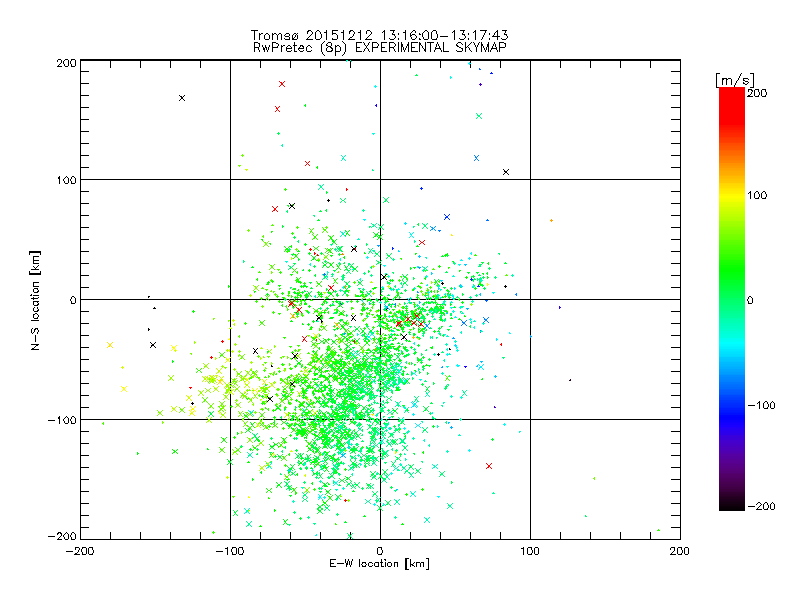The image size is (800, 600).
Task: Click the black X marker just above the 100 km gridline
Action: [x=506, y=172]
